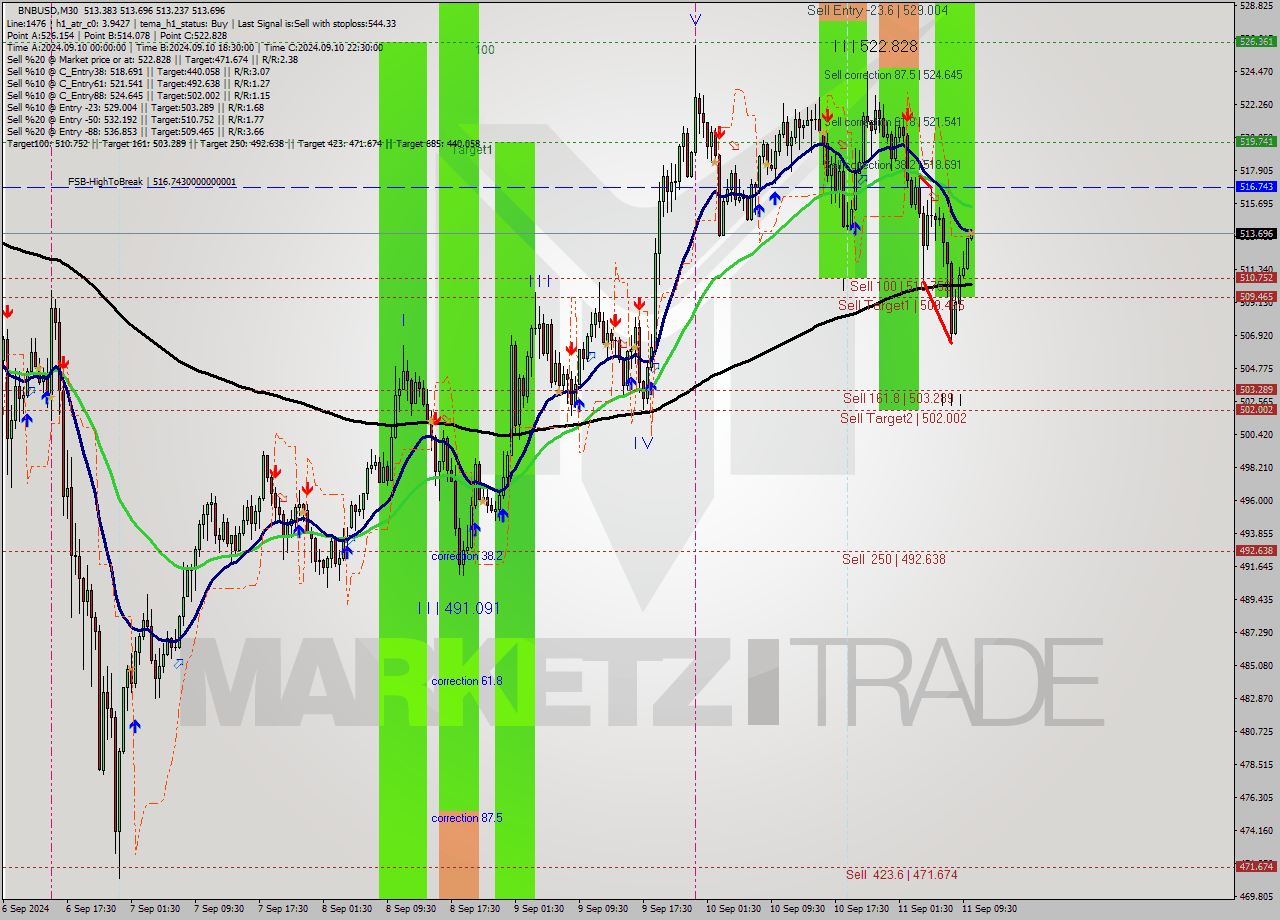Click the Sell 161.8 | 503.289 label
Image resolution: width=1280 pixels, height=920 pixels.
click(897, 398)
